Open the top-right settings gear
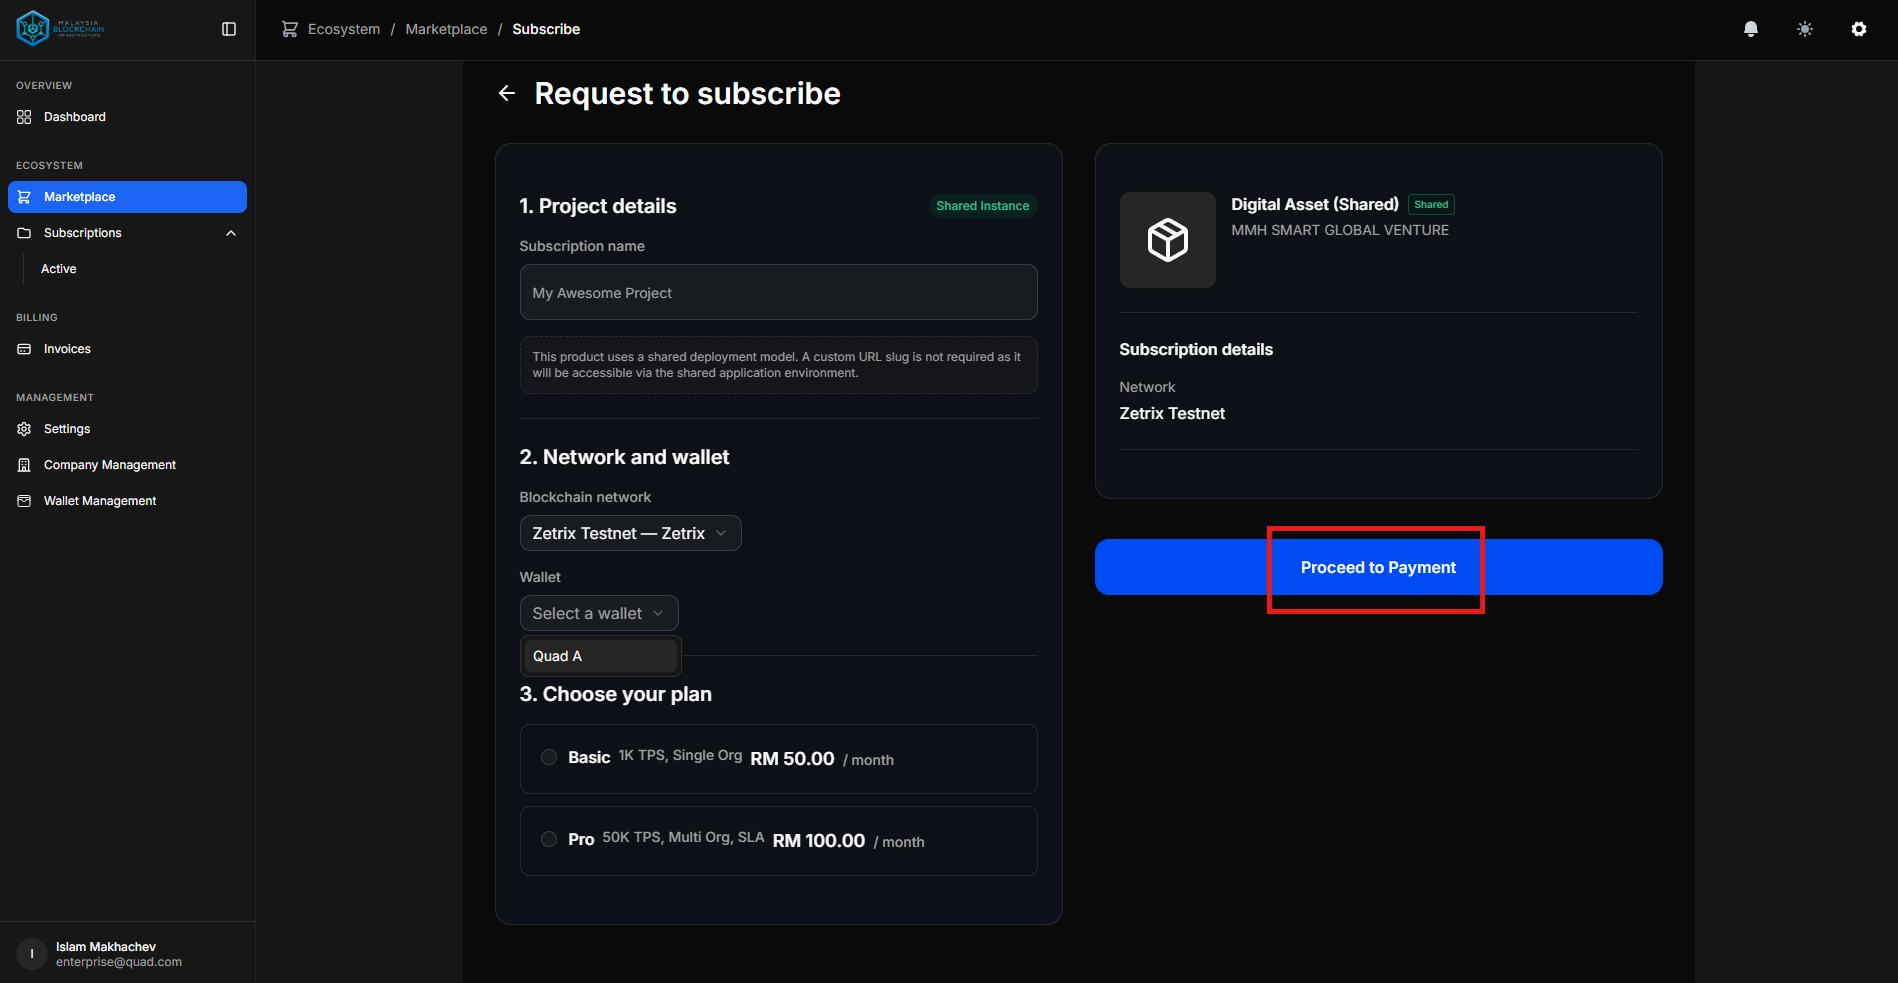 [1858, 29]
